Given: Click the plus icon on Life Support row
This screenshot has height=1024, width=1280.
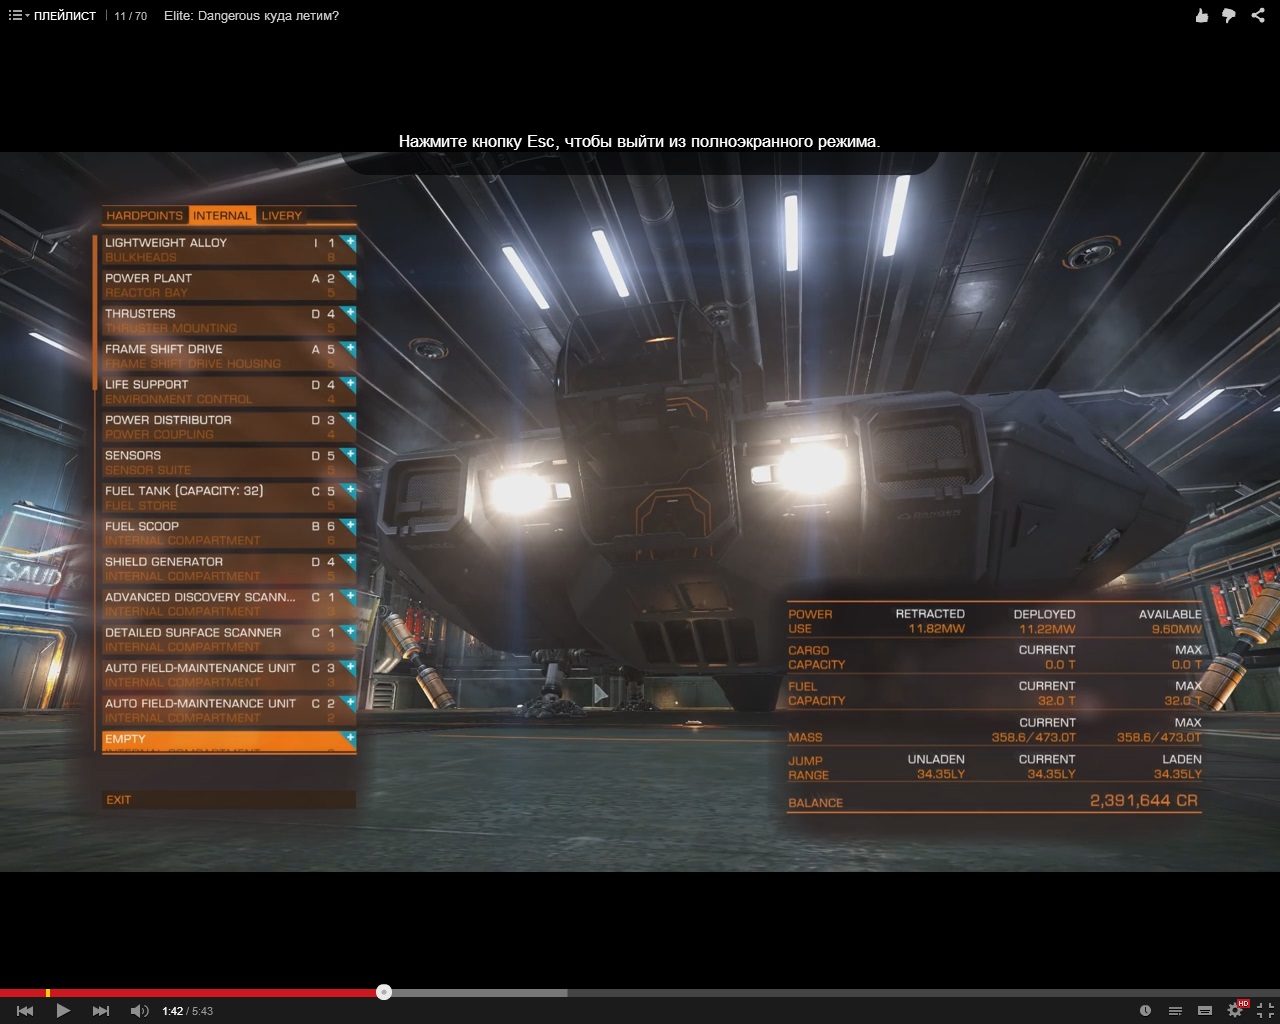Looking at the screenshot, I should (350, 383).
